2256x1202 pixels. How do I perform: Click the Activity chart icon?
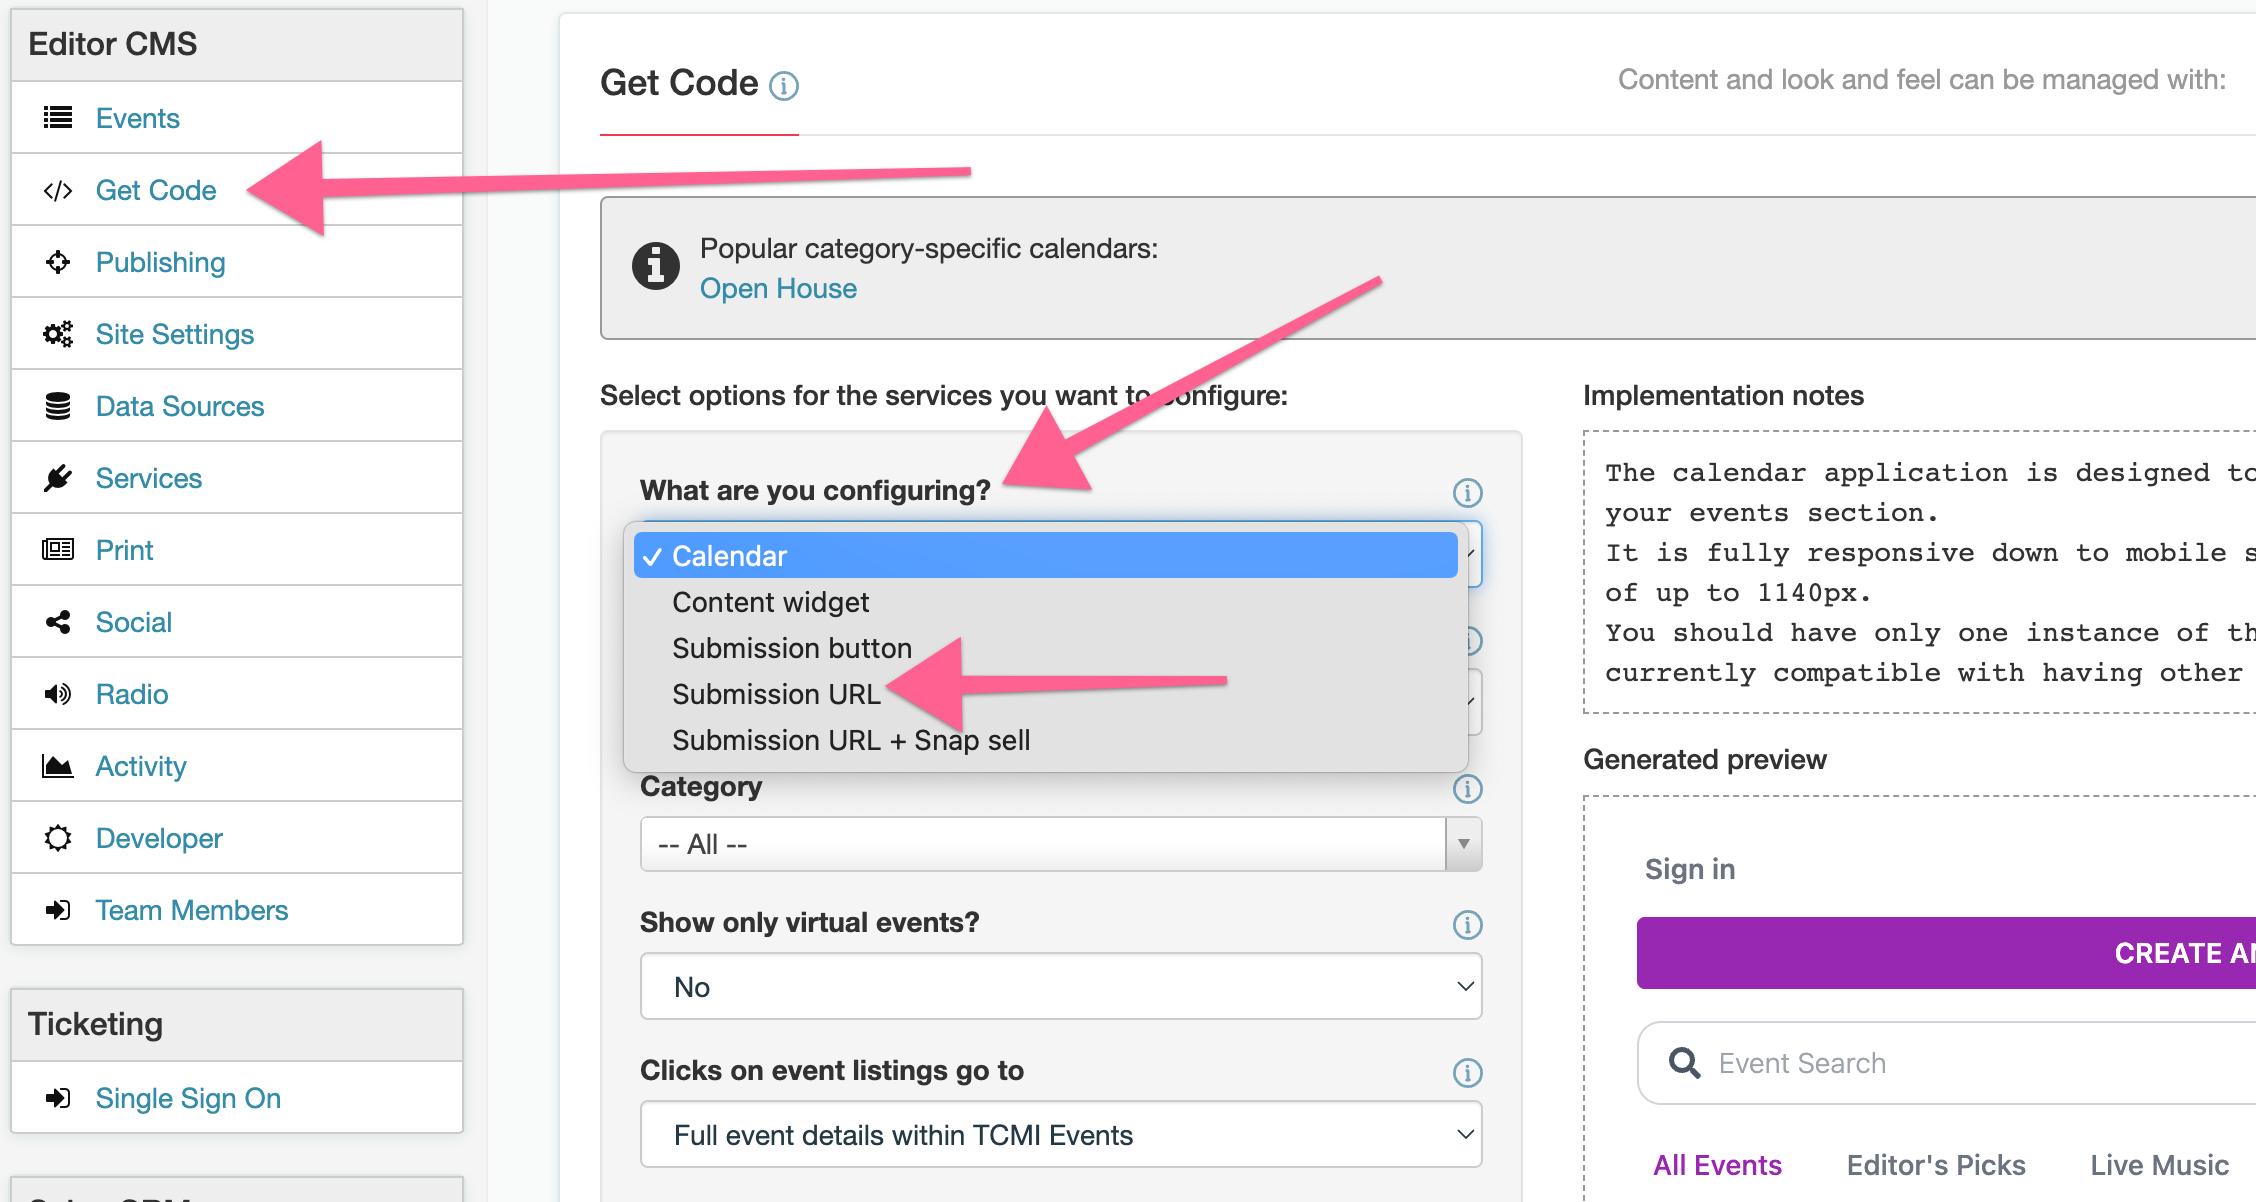coord(57,765)
